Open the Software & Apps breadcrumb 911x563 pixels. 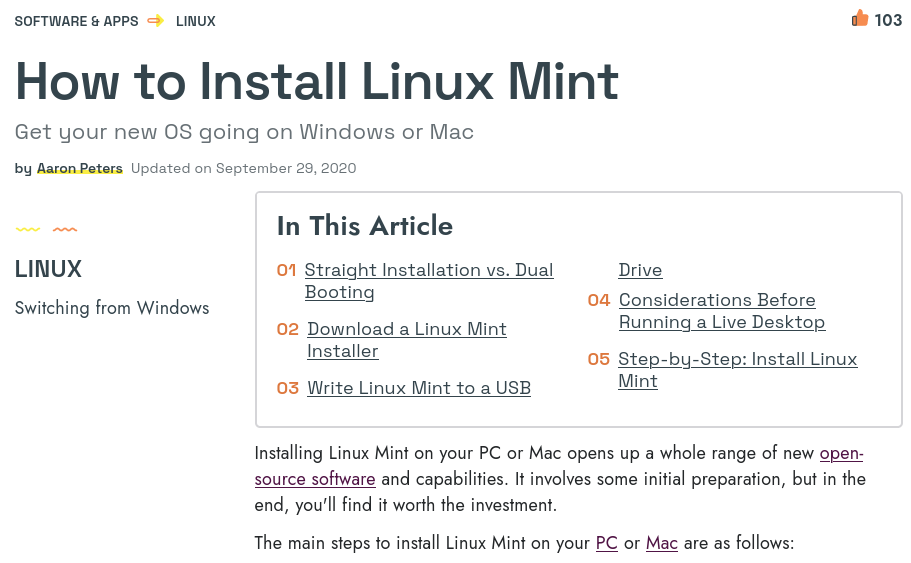pyautogui.click(x=76, y=21)
